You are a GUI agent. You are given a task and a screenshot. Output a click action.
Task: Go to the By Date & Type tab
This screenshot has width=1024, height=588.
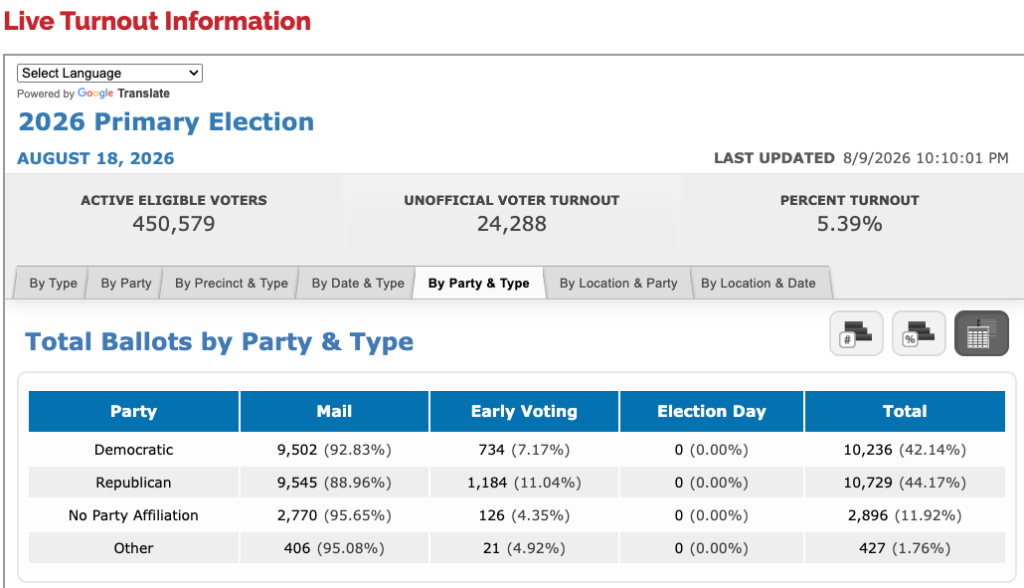[x=357, y=284]
